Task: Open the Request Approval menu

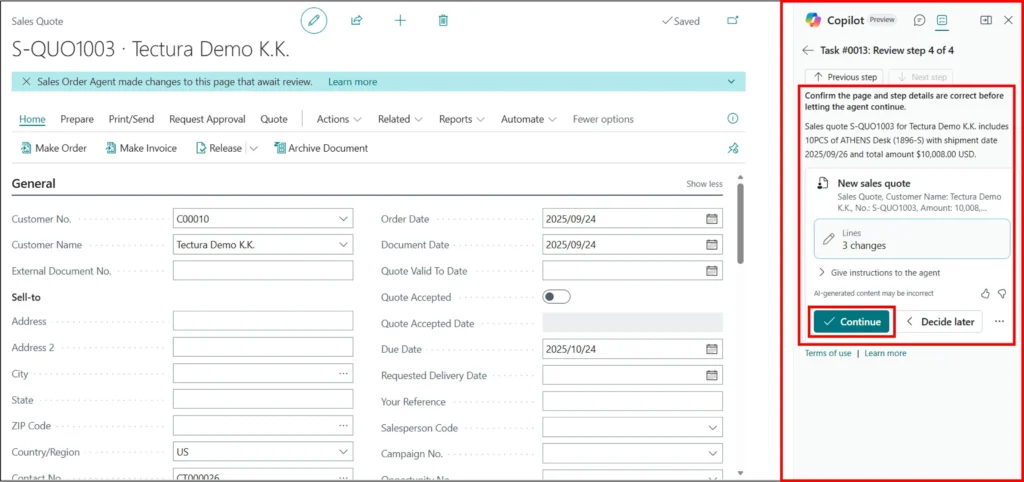Action: (207, 119)
